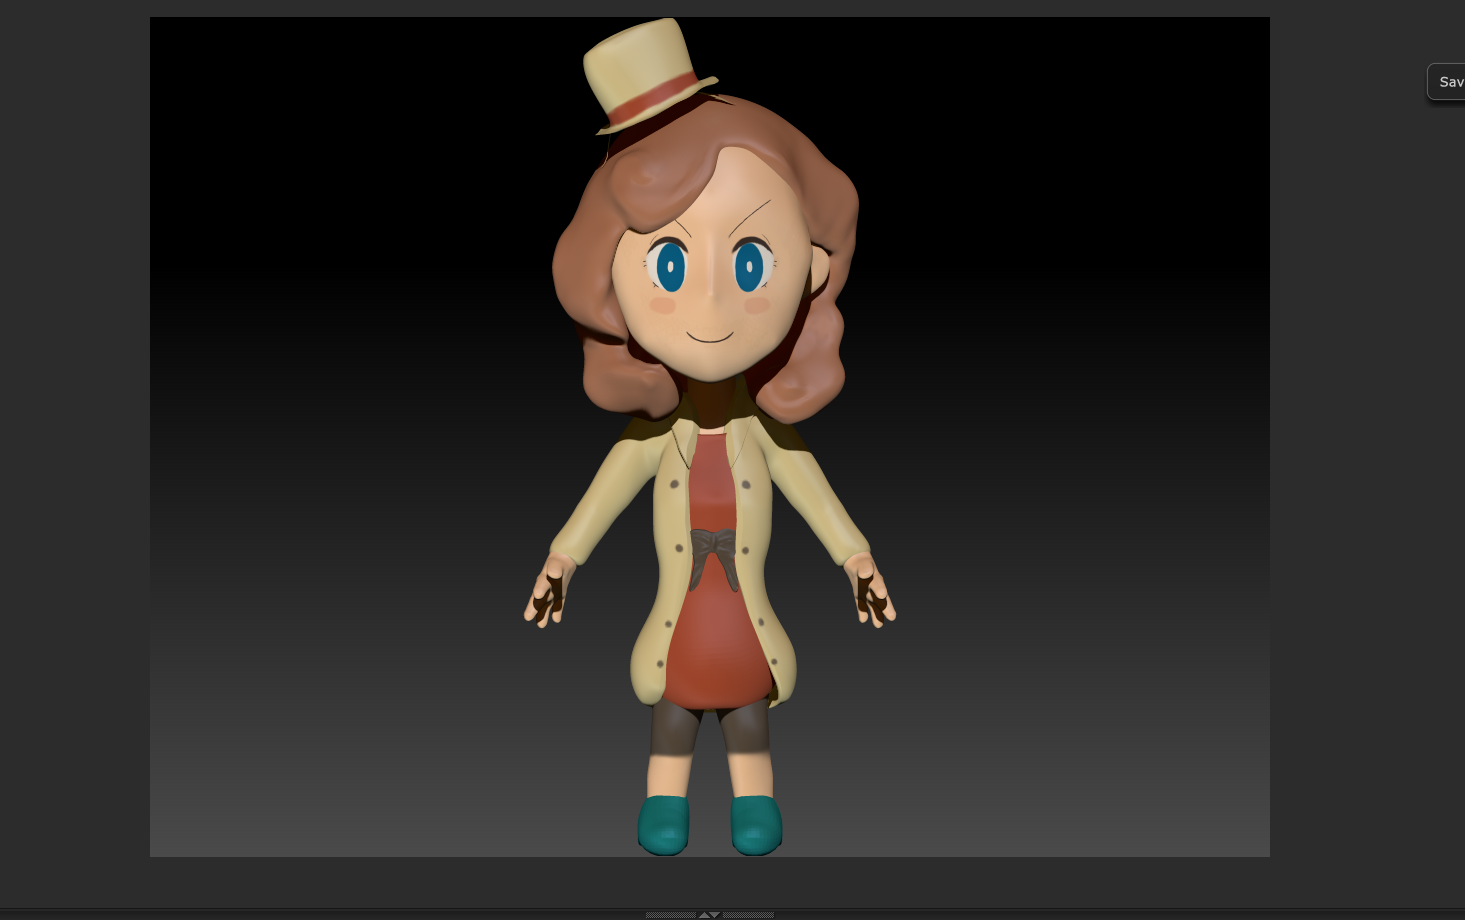The image size is (1465, 920).
Task: Click the teal shoe on the viewport's left
Action: (x=664, y=824)
